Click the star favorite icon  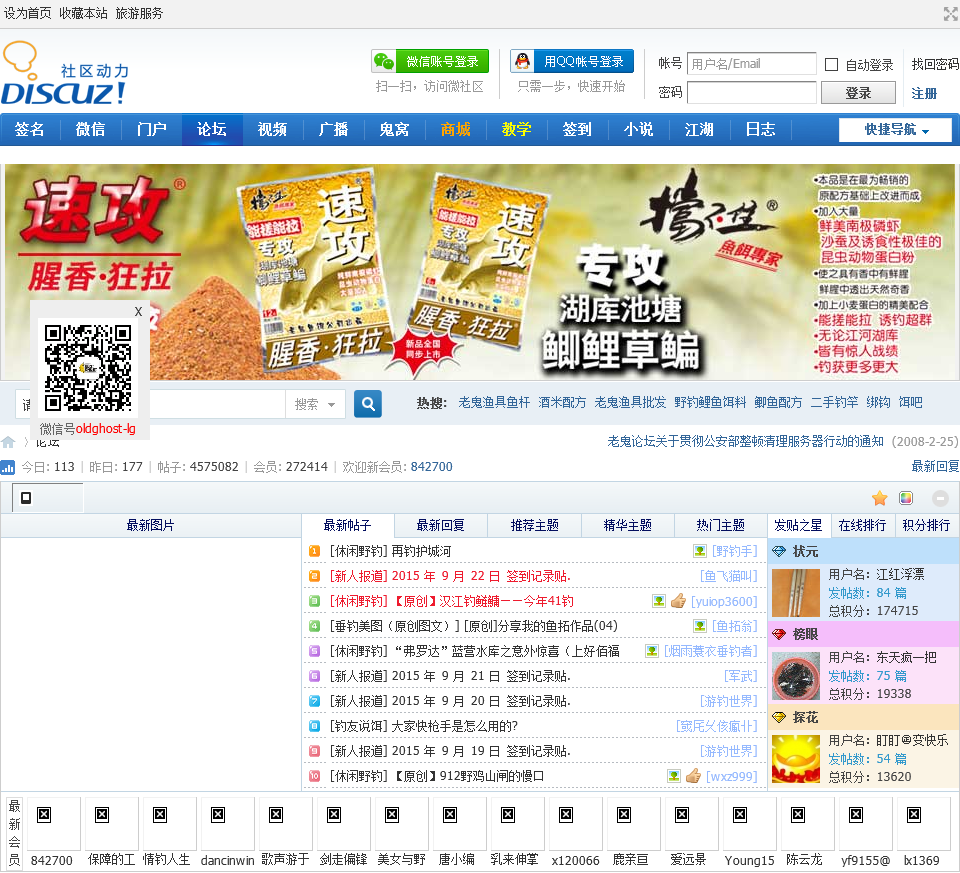880,498
